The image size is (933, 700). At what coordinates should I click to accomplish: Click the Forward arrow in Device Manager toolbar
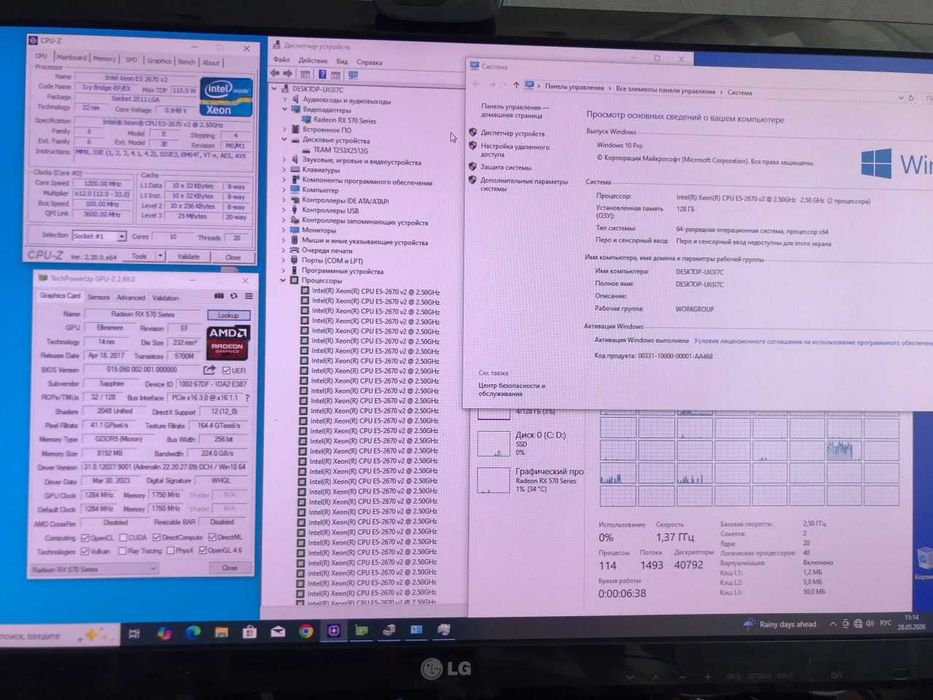point(288,74)
